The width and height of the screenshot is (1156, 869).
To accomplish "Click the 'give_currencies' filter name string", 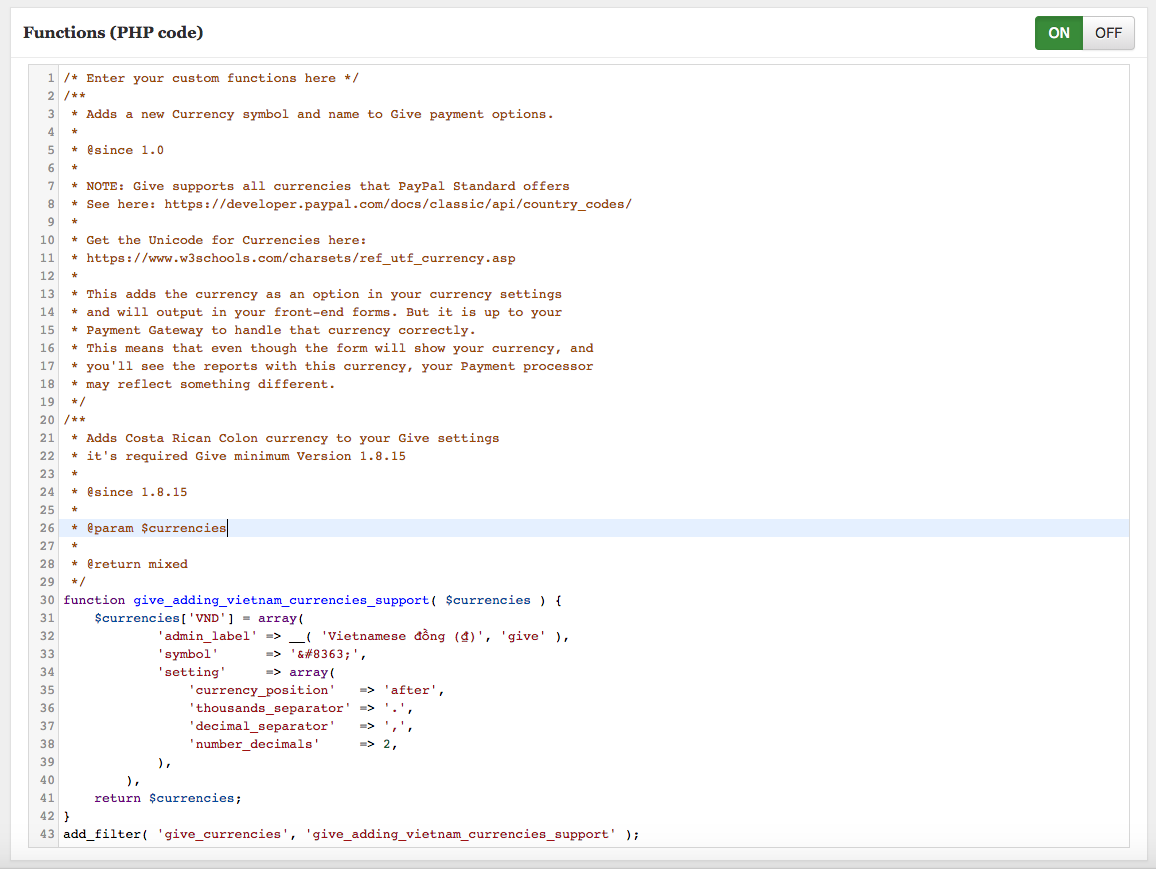I will 223,834.
